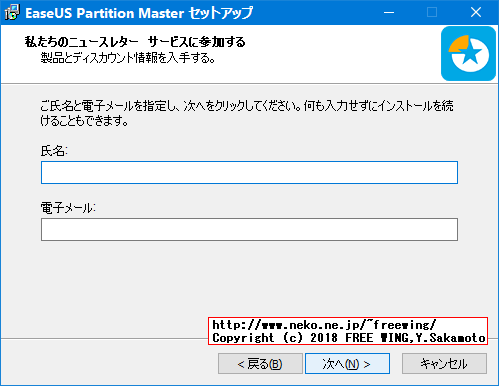Proceed with the 次へ(N) button

(347, 364)
